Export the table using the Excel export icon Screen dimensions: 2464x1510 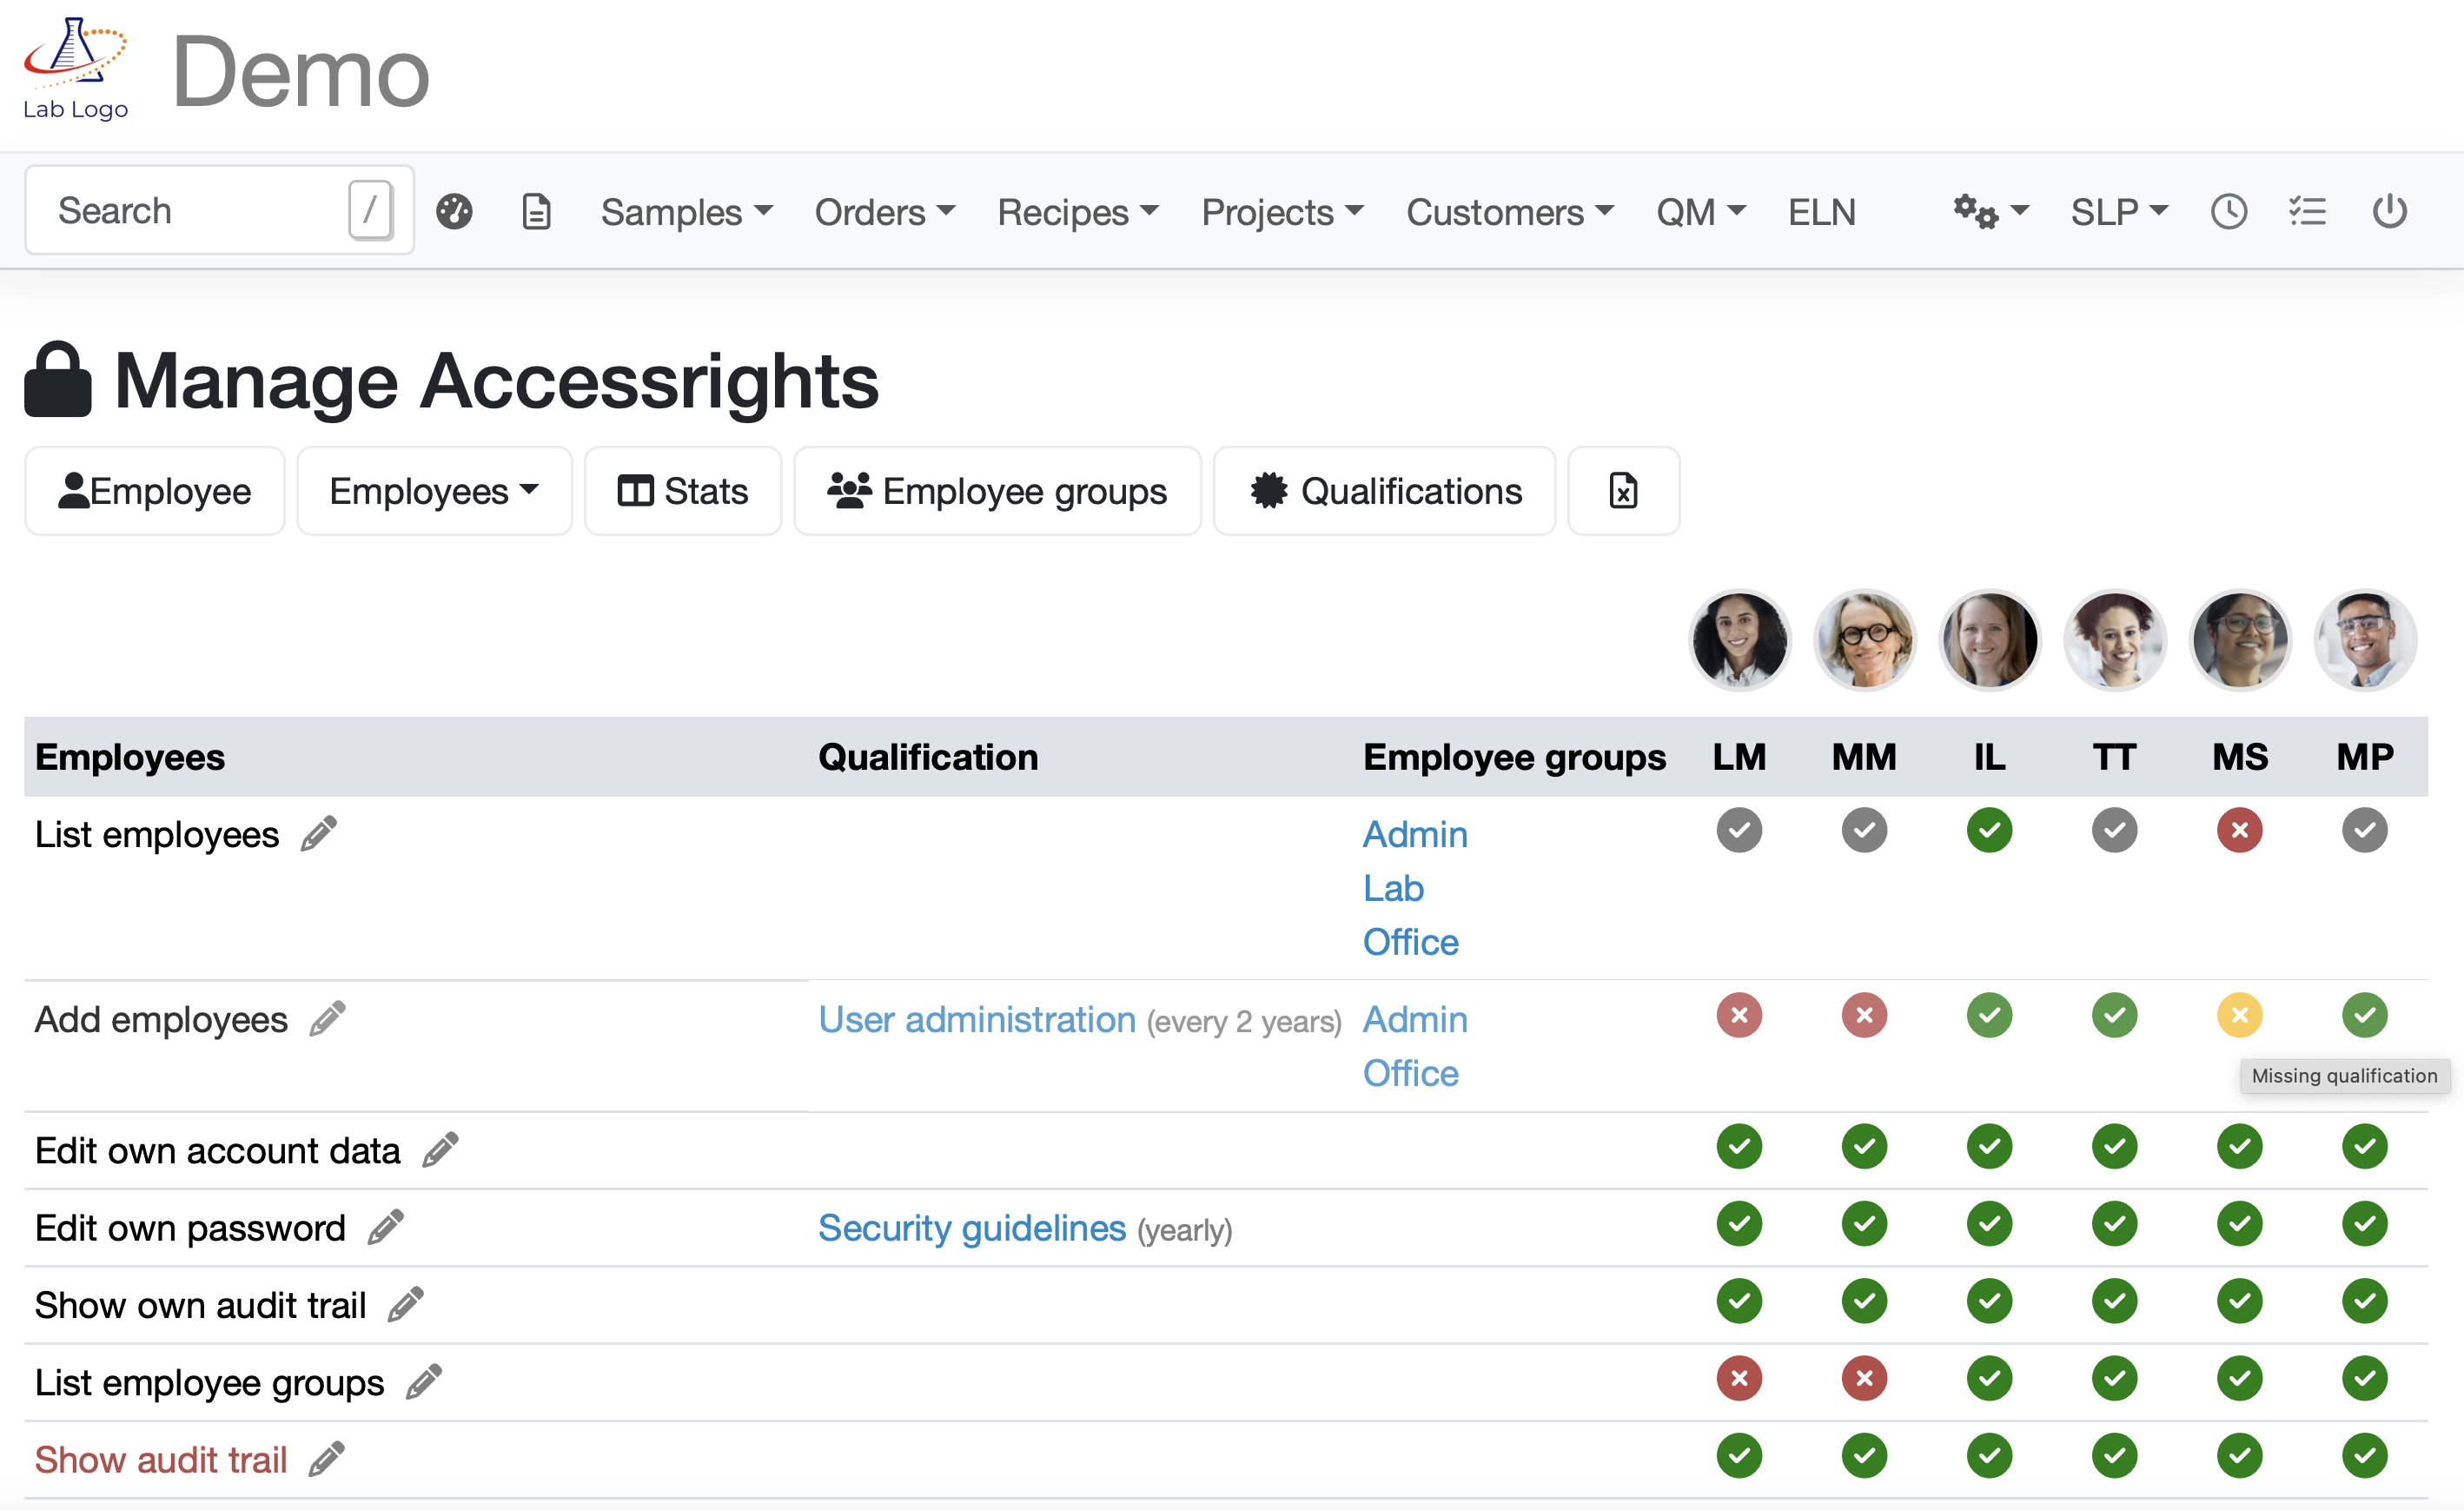click(x=1622, y=491)
